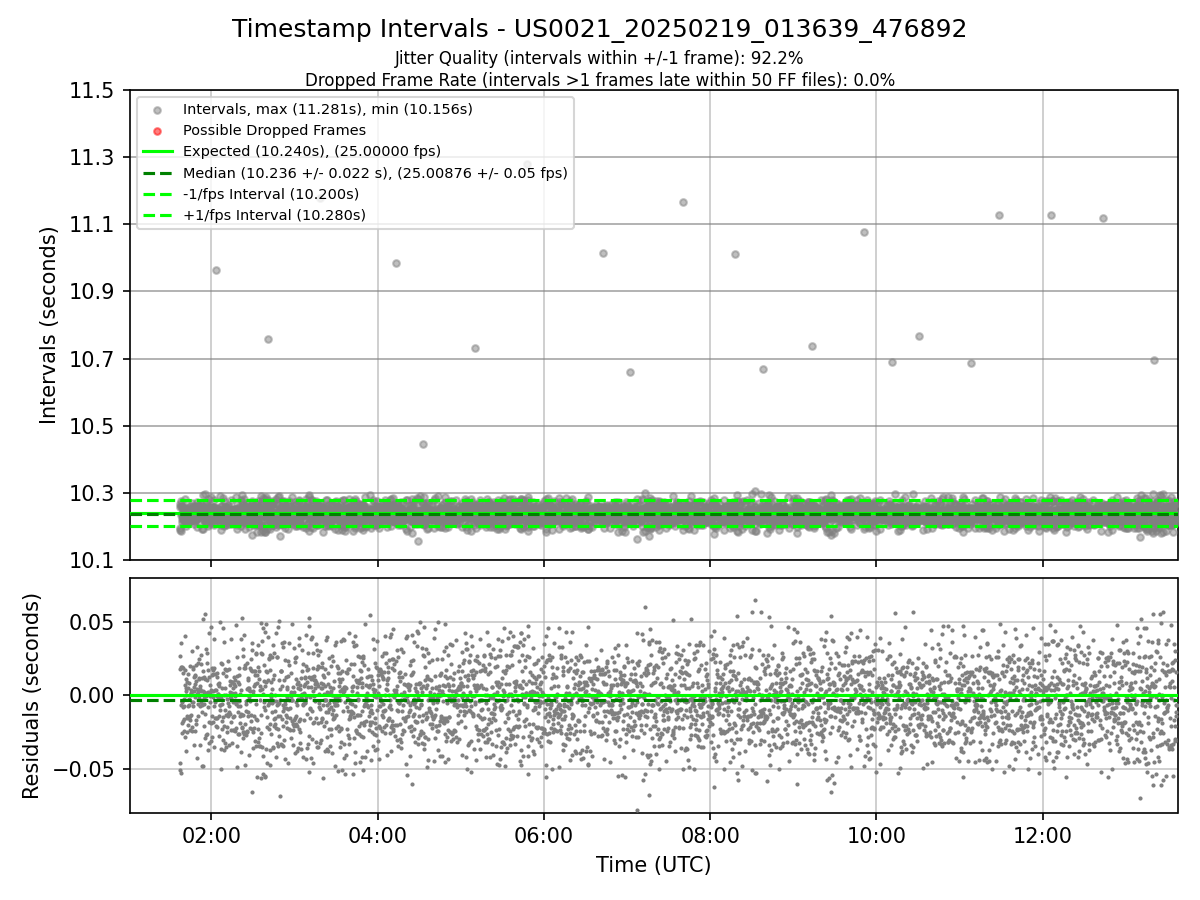Image resolution: width=1200 pixels, height=900 pixels.
Task: Click the '10:00' x-axis tick label
Action: (876, 834)
